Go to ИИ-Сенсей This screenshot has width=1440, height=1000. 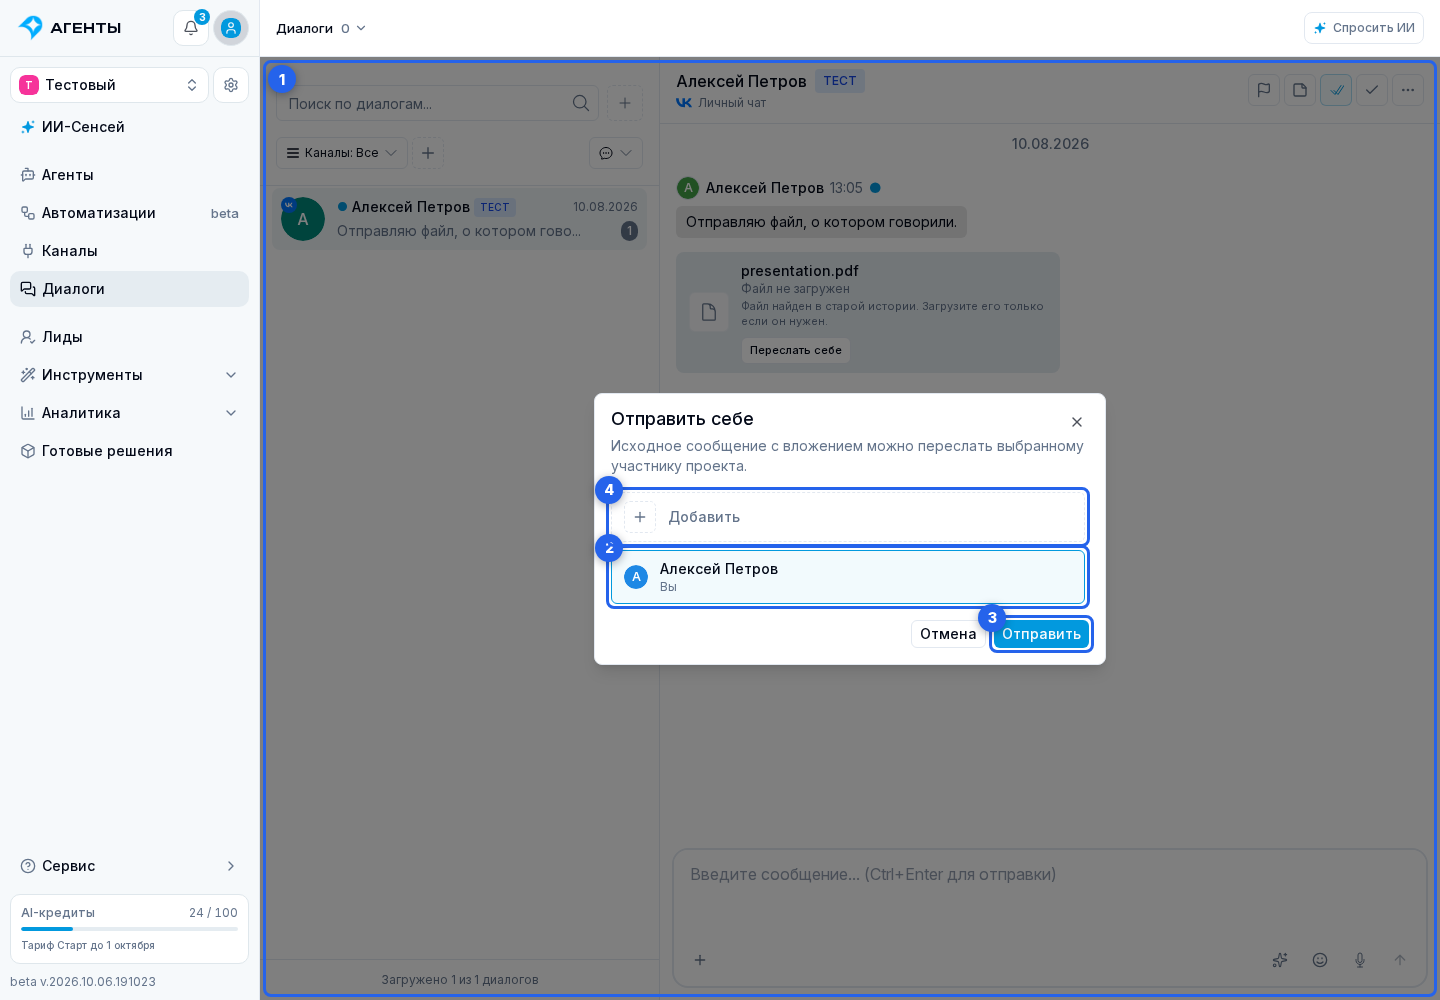click(x=129, y=127)
